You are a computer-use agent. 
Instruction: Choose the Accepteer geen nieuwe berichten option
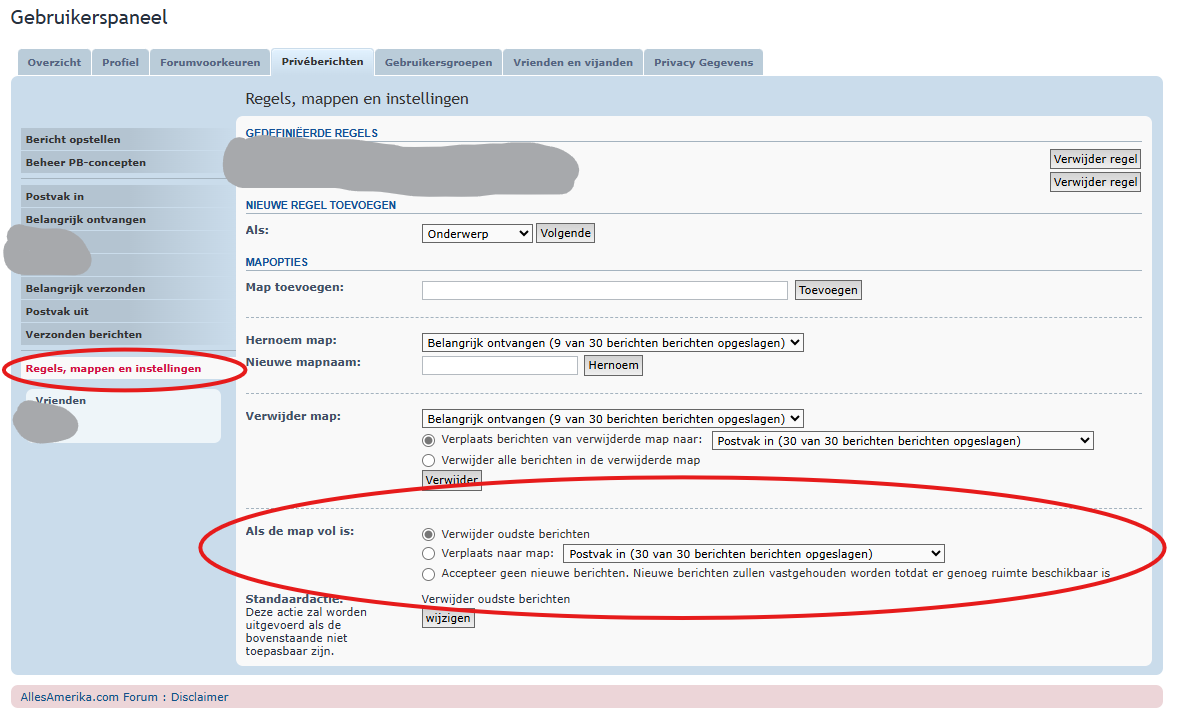[429, 574]
